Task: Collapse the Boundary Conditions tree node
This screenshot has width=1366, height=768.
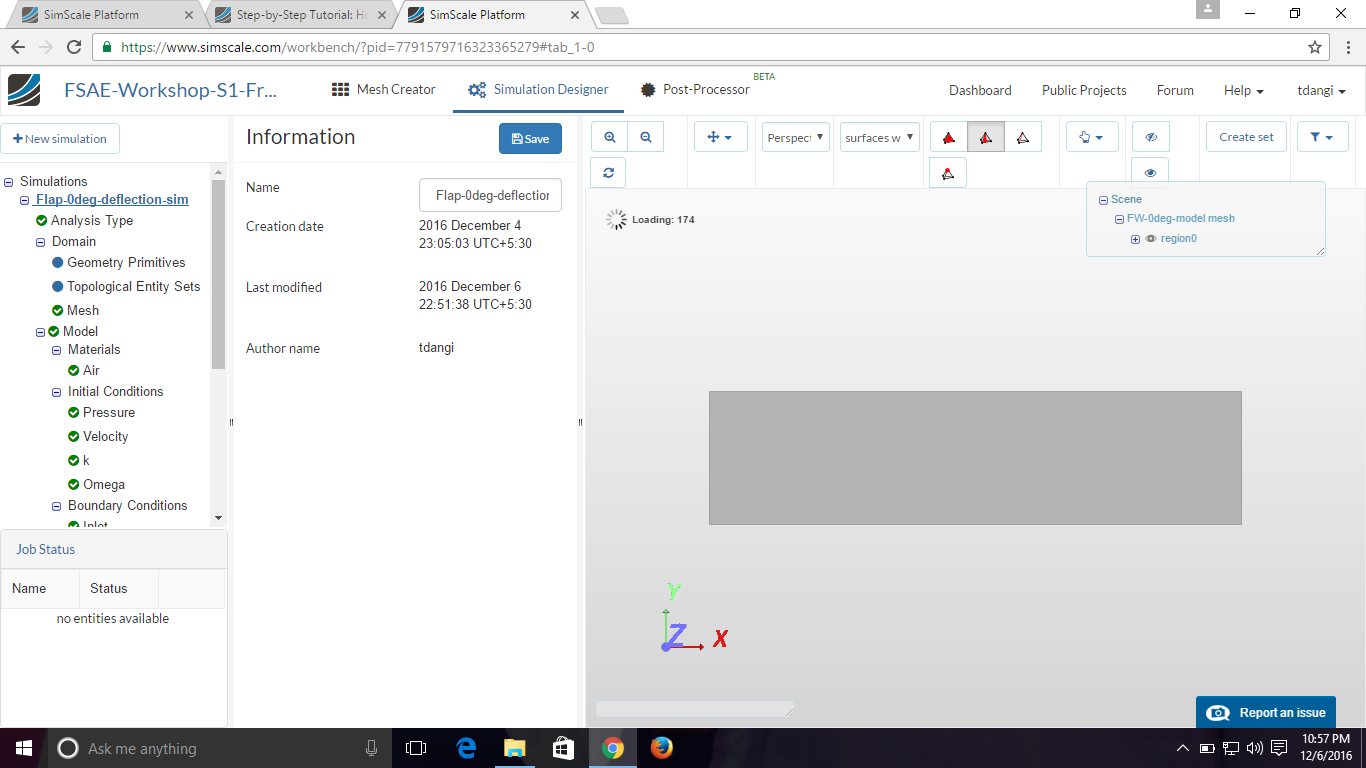Action: click(x=57, y=506)
